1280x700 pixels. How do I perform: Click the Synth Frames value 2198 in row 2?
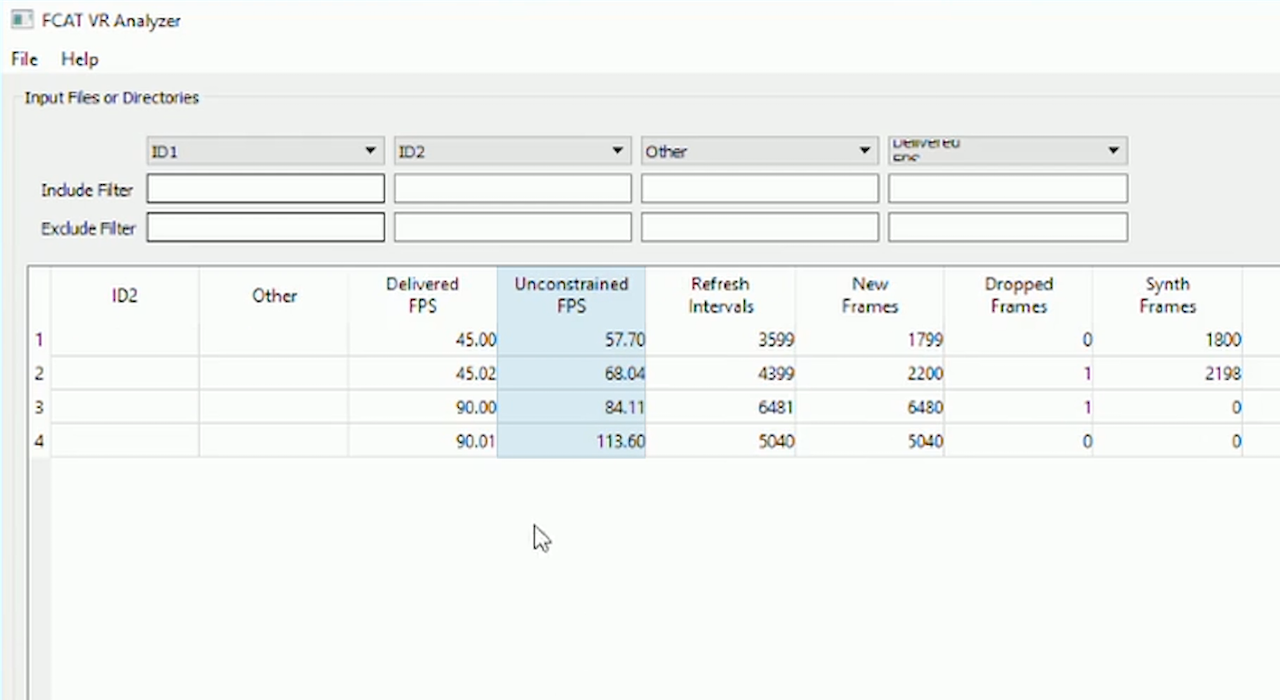(1222, 373)
